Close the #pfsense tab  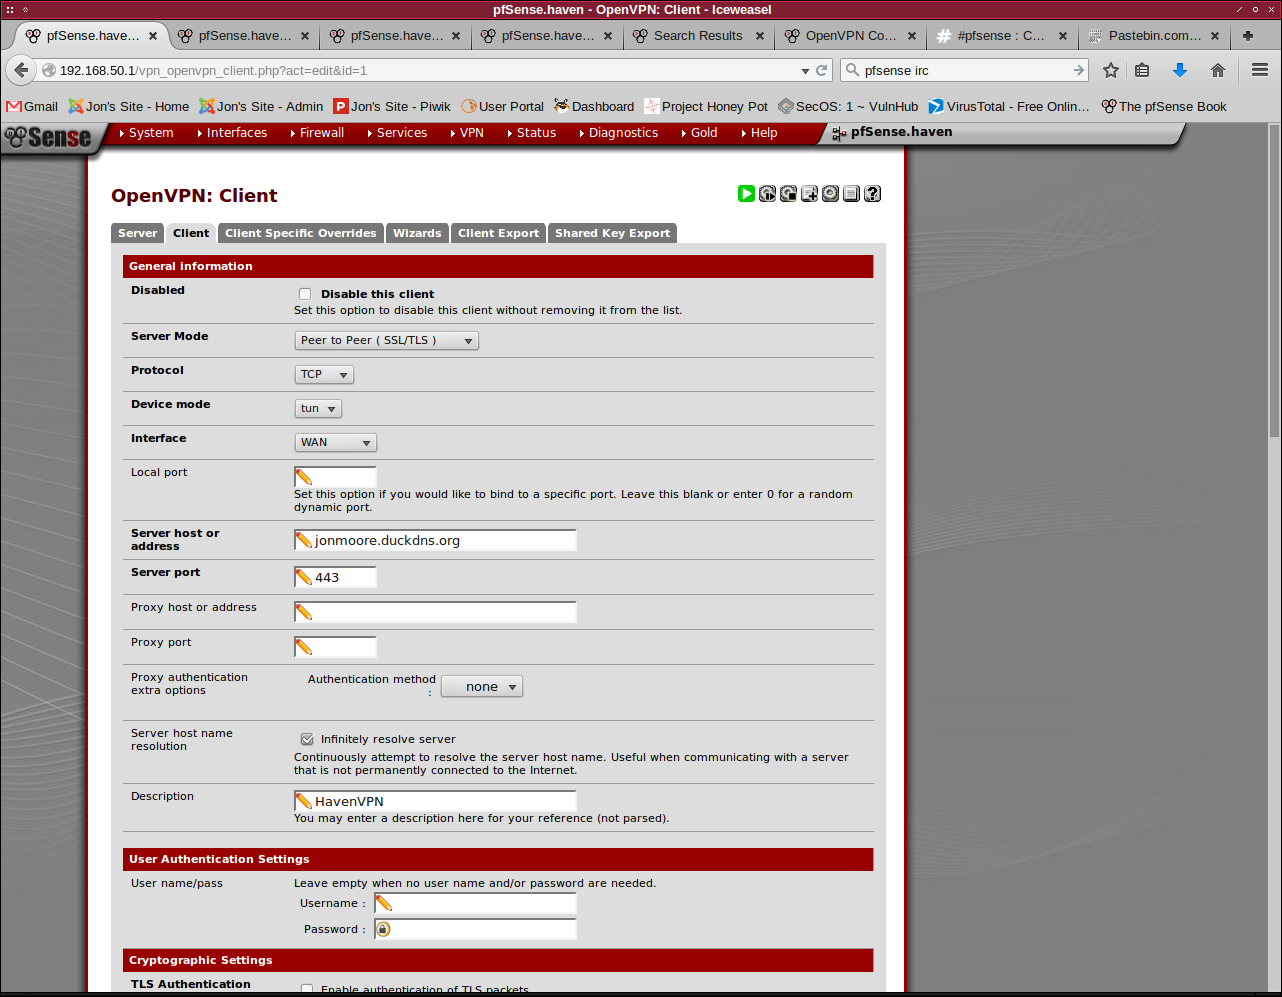pos(1063,36)
